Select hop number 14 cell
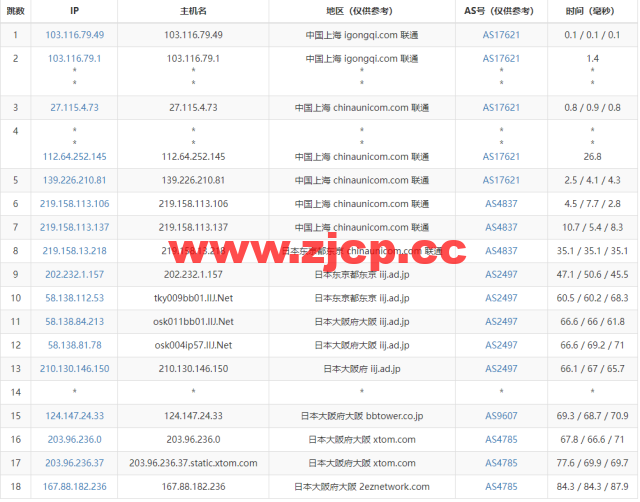This screenshot has width=640, height=502. tap(16, 393)
